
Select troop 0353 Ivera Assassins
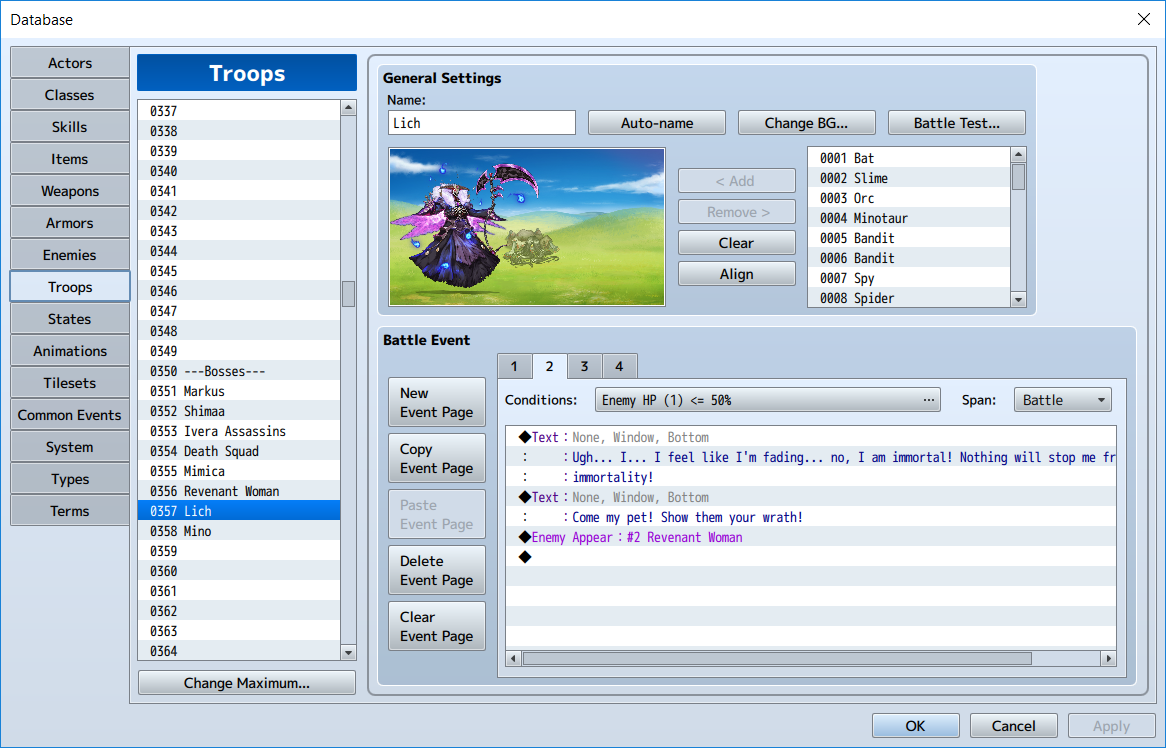pos(239,431)
